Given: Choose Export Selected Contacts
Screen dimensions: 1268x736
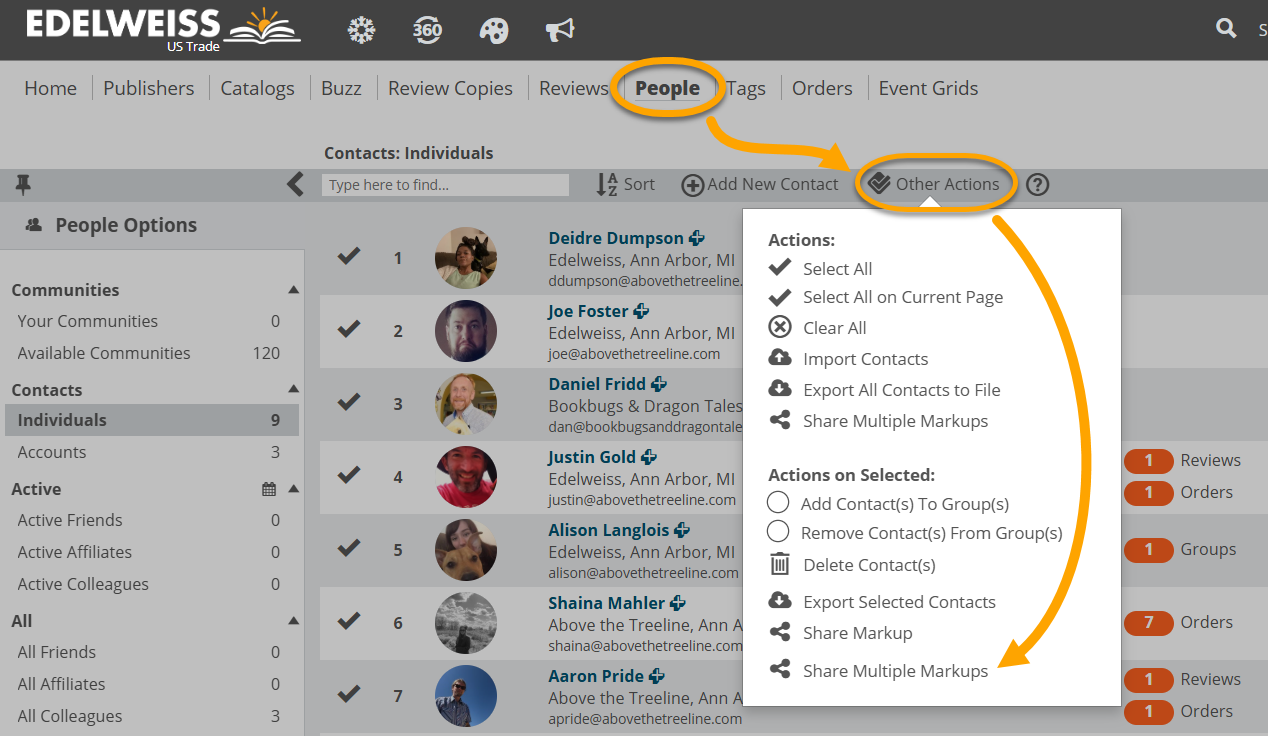Looking at the screenshot, I should click(882, 602).
